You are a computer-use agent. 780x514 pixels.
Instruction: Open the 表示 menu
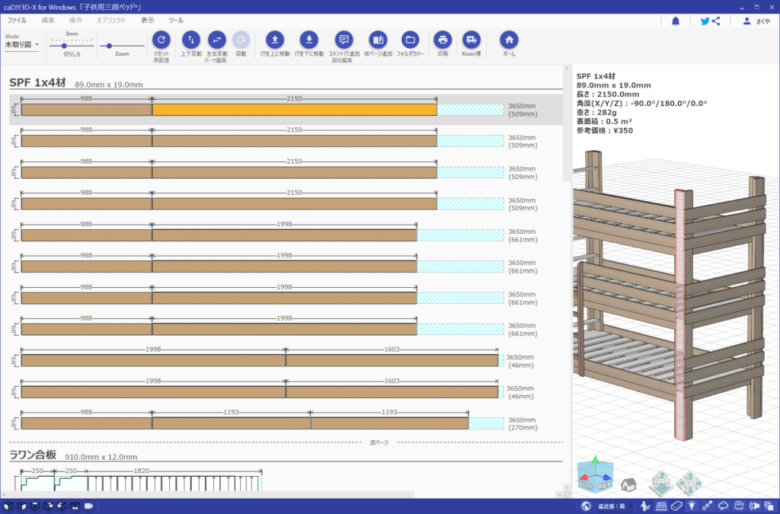click(x=147, y=20)
